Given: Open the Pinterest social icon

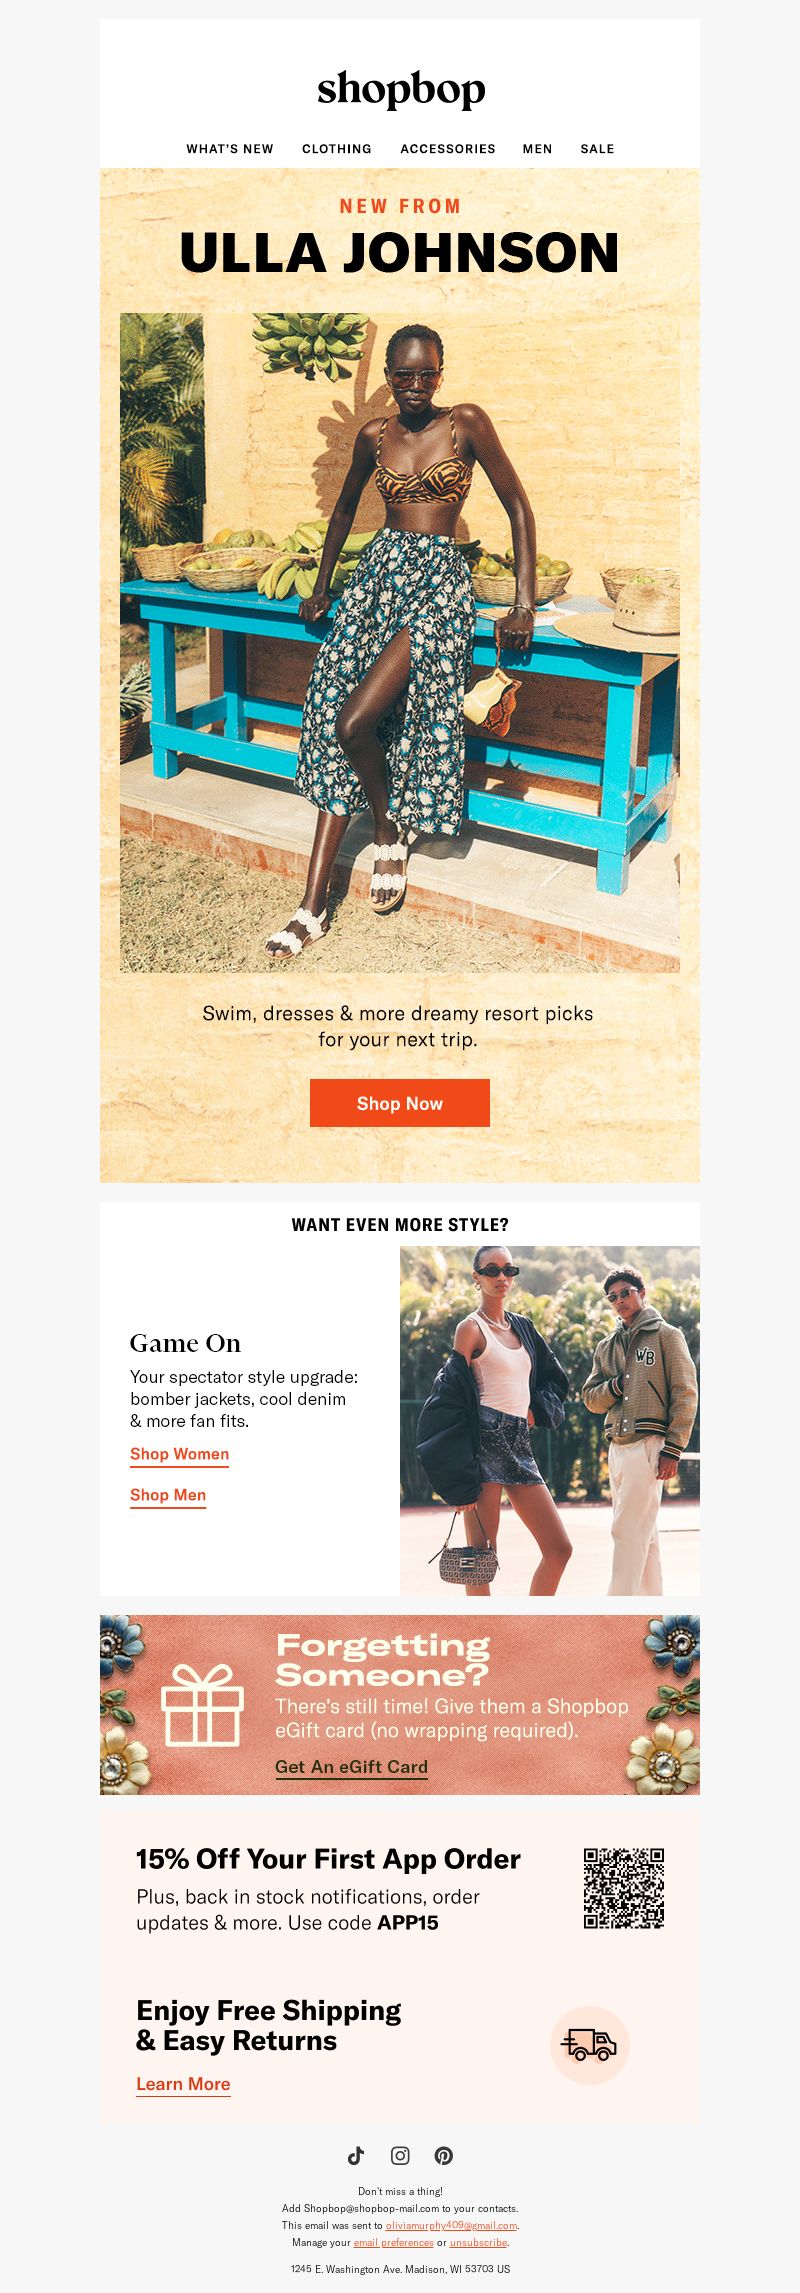Looking at the screenshot, I should pyautogui.click(x=444, y=2155).
